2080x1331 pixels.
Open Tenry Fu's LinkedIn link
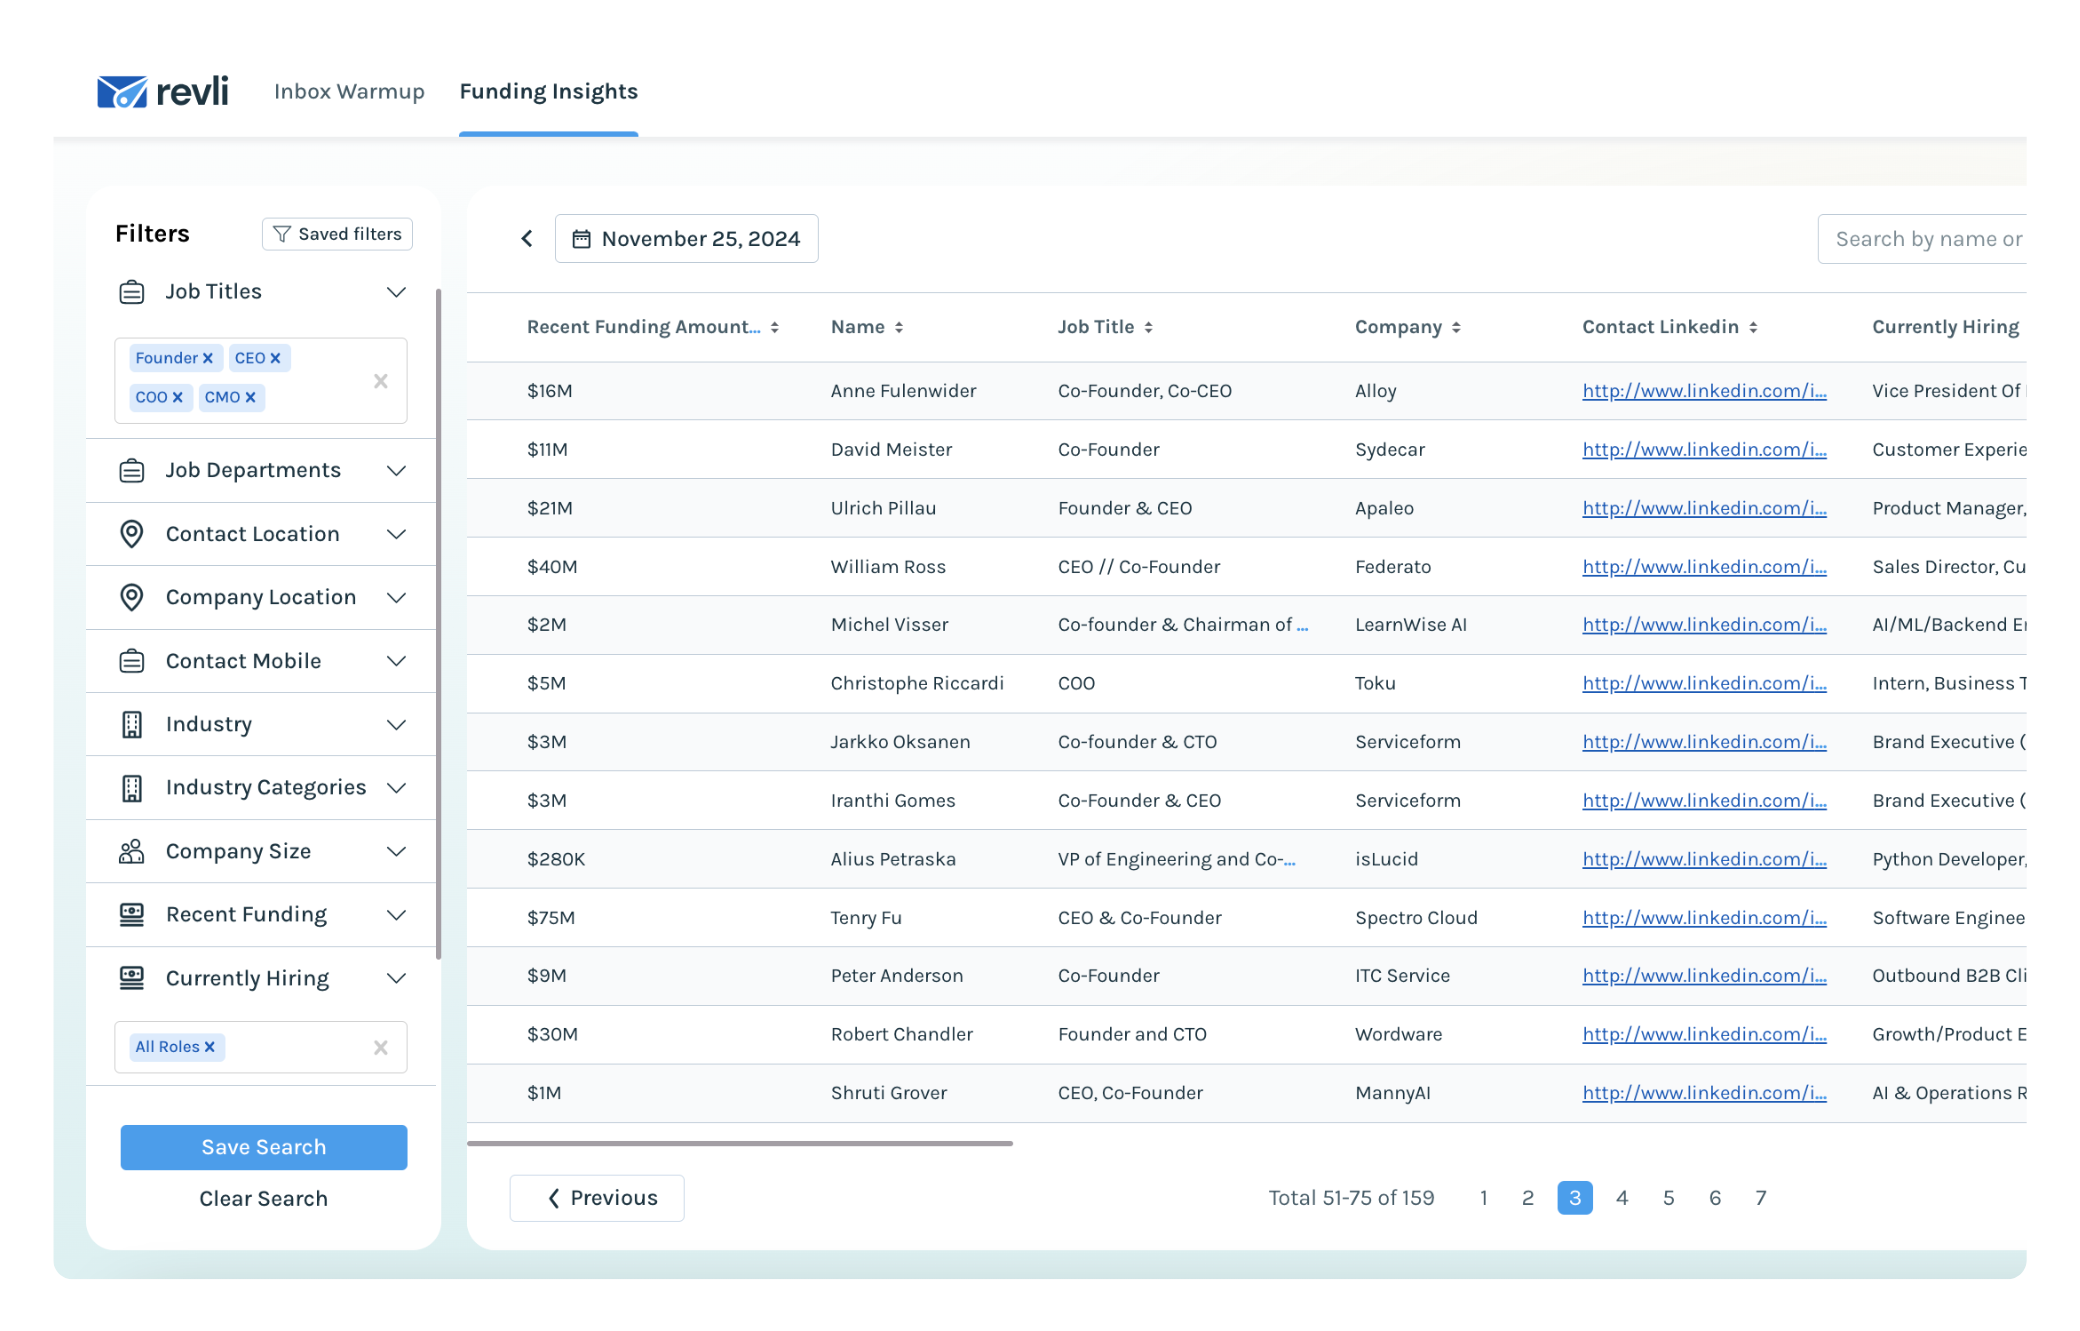pyautogui.click(x=1704, y=918)
